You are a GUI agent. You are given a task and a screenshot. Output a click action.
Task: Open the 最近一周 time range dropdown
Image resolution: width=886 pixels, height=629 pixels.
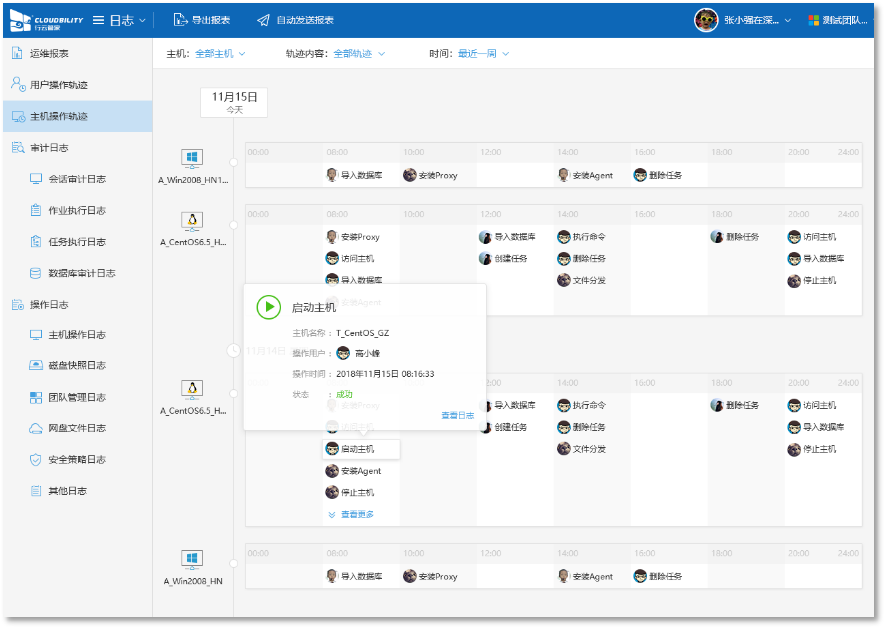click(x=484, y=53)
